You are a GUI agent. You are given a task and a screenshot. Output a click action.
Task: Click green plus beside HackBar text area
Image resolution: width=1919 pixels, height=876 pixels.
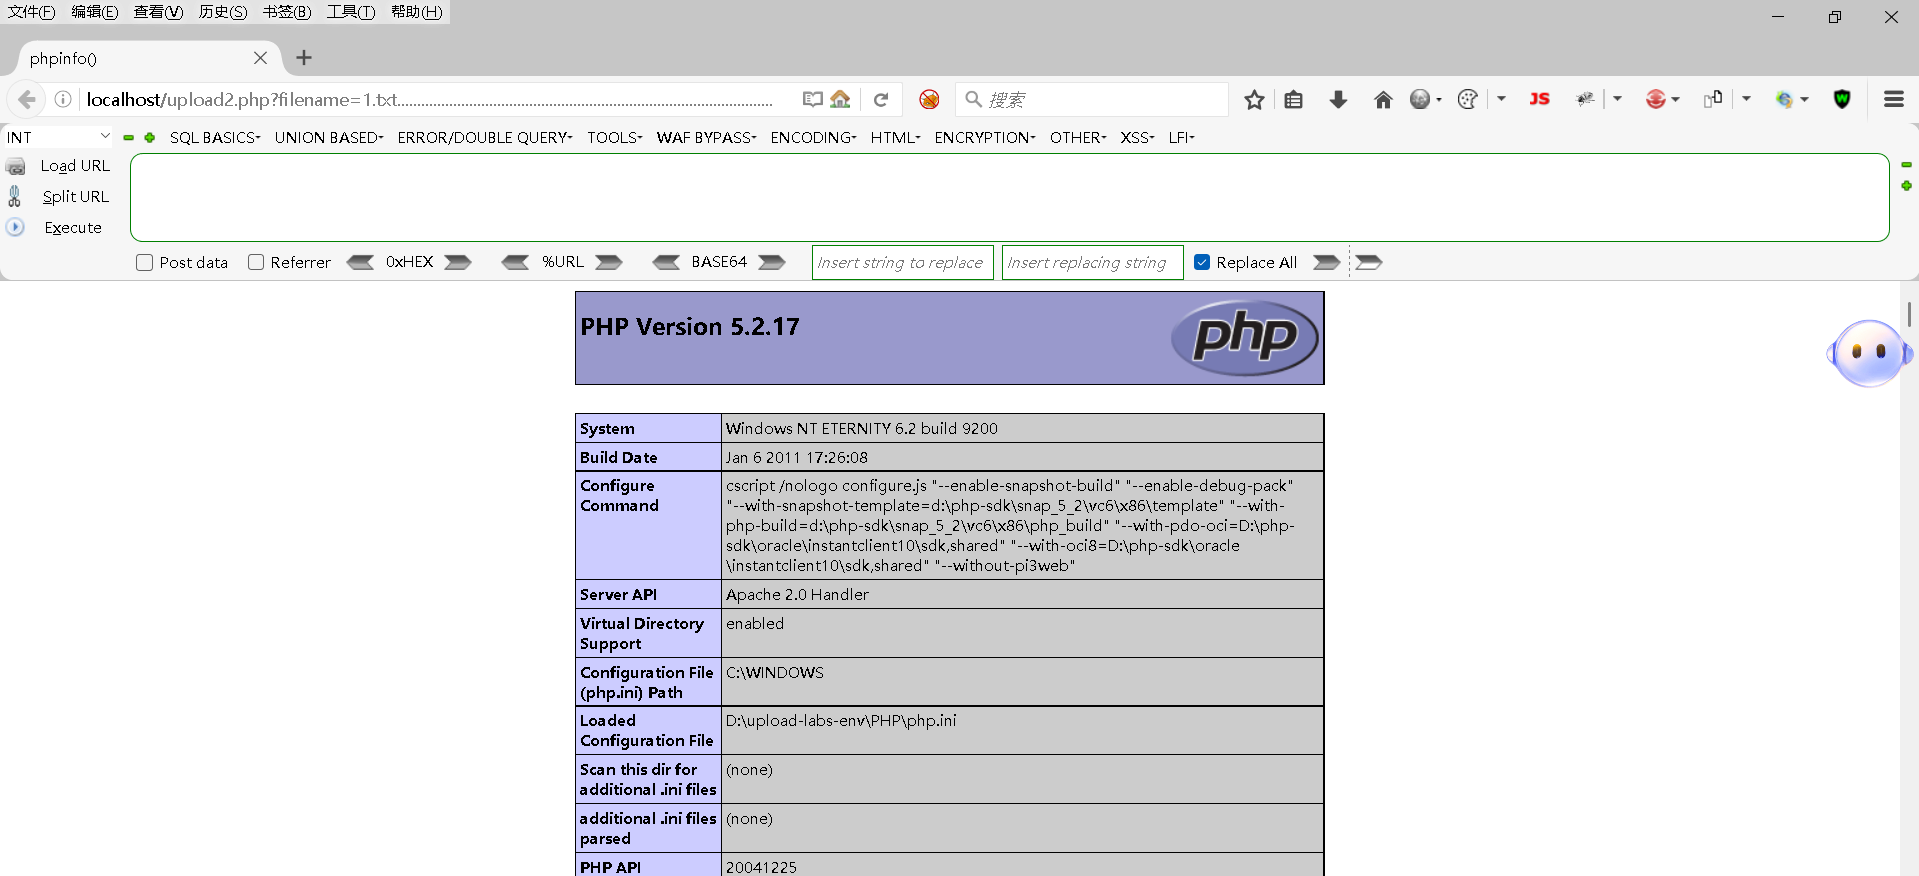pos(1906,186)
